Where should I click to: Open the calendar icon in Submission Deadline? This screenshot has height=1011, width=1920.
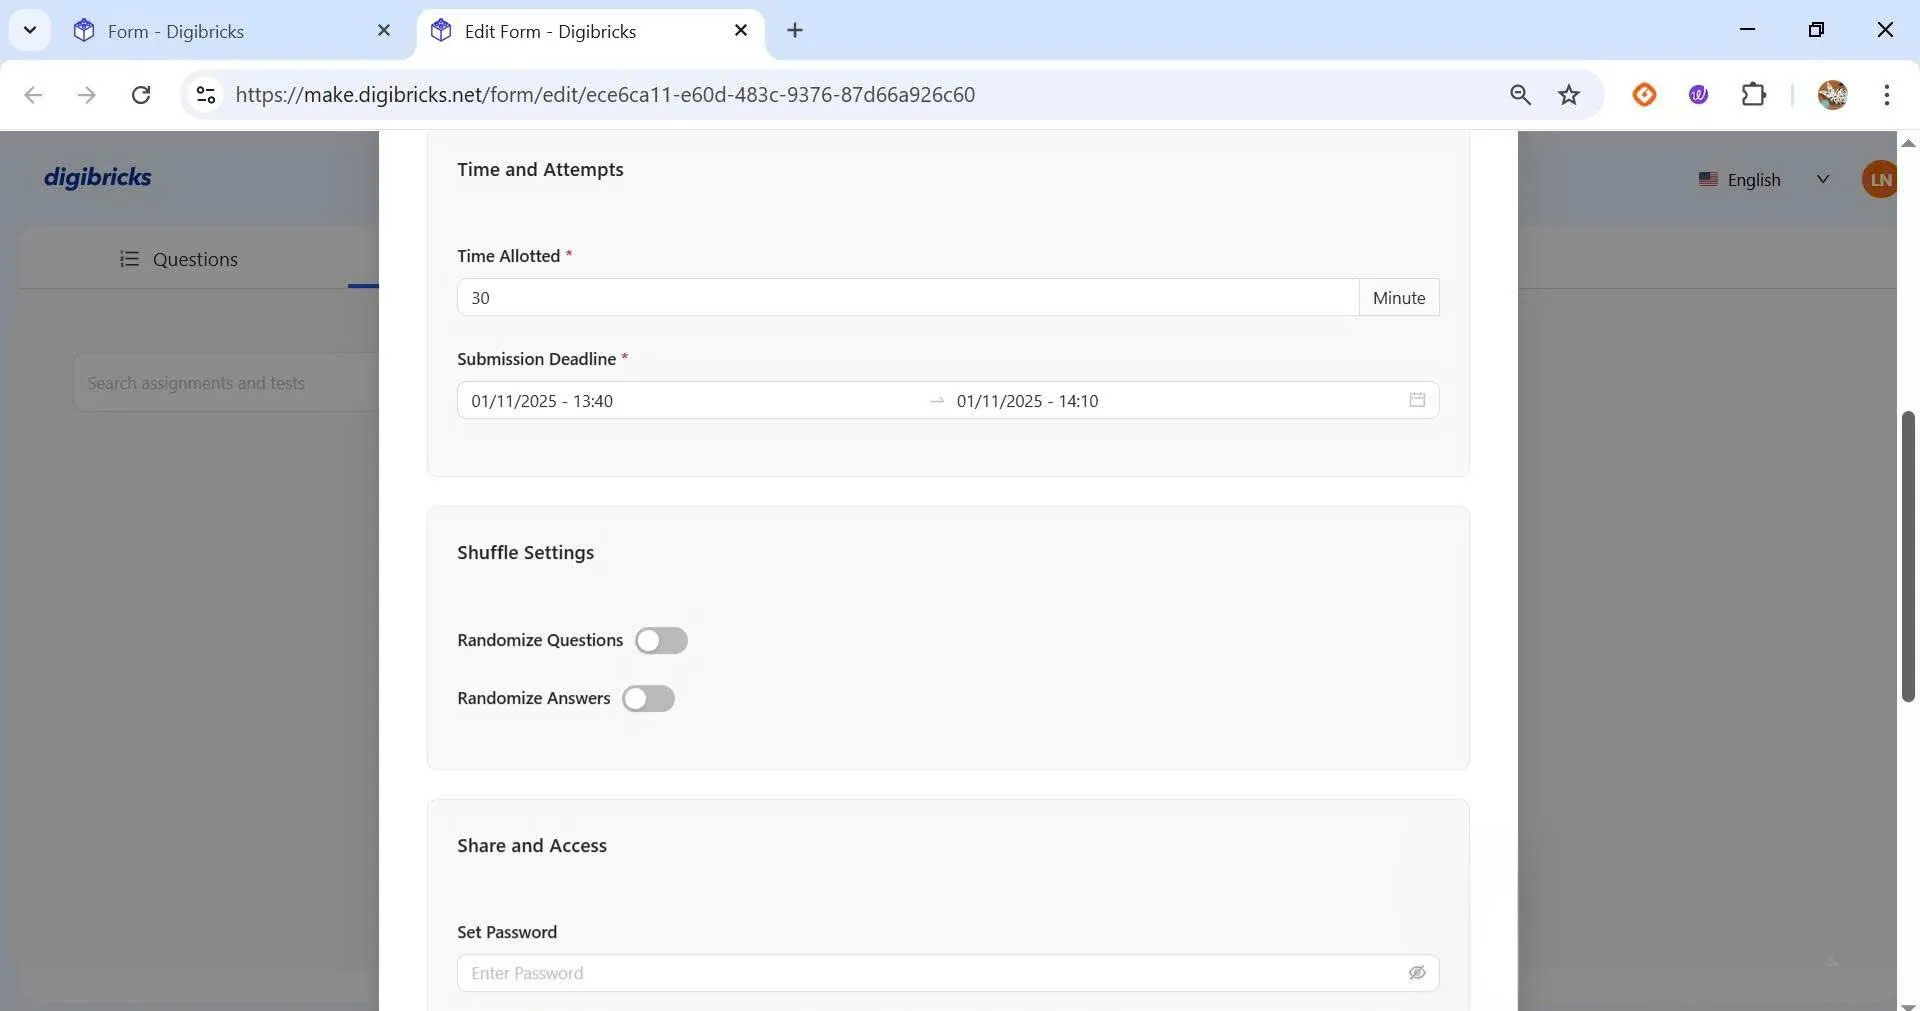[1416, 400]
